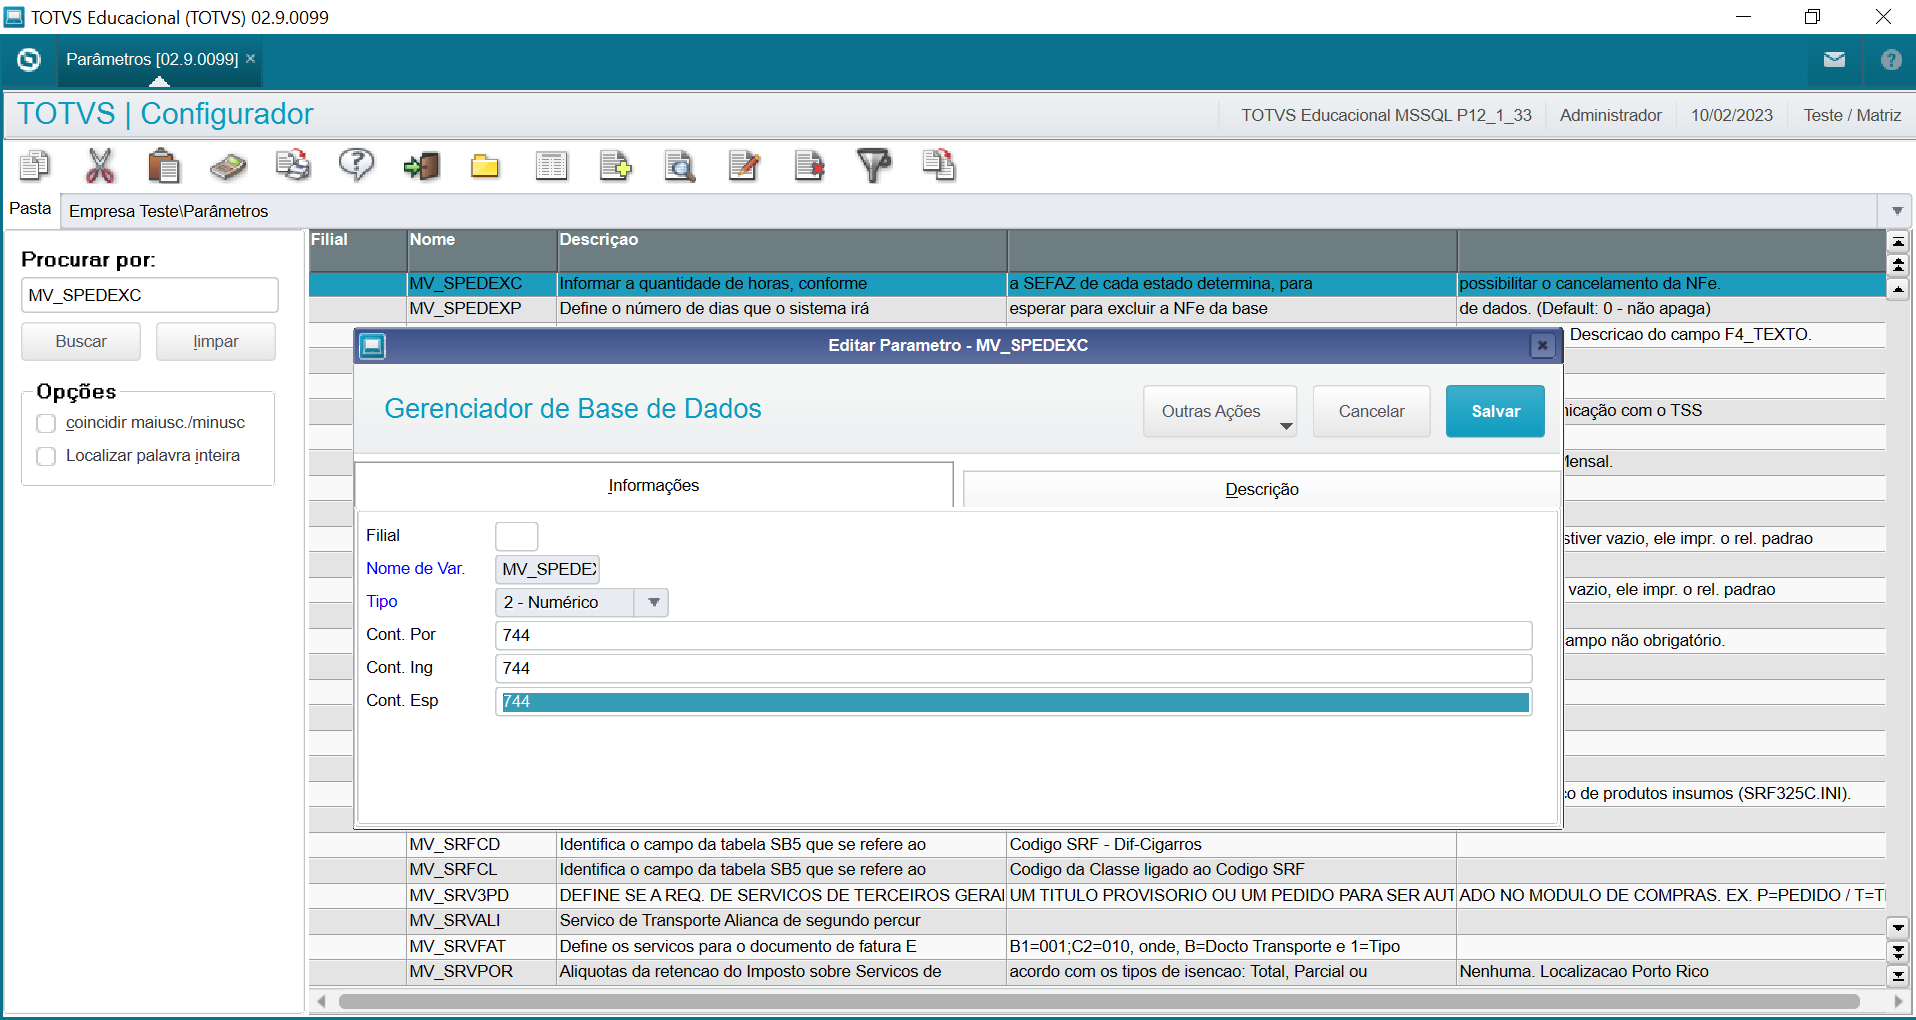Open the calculator toolbar icon

[228, 165]
